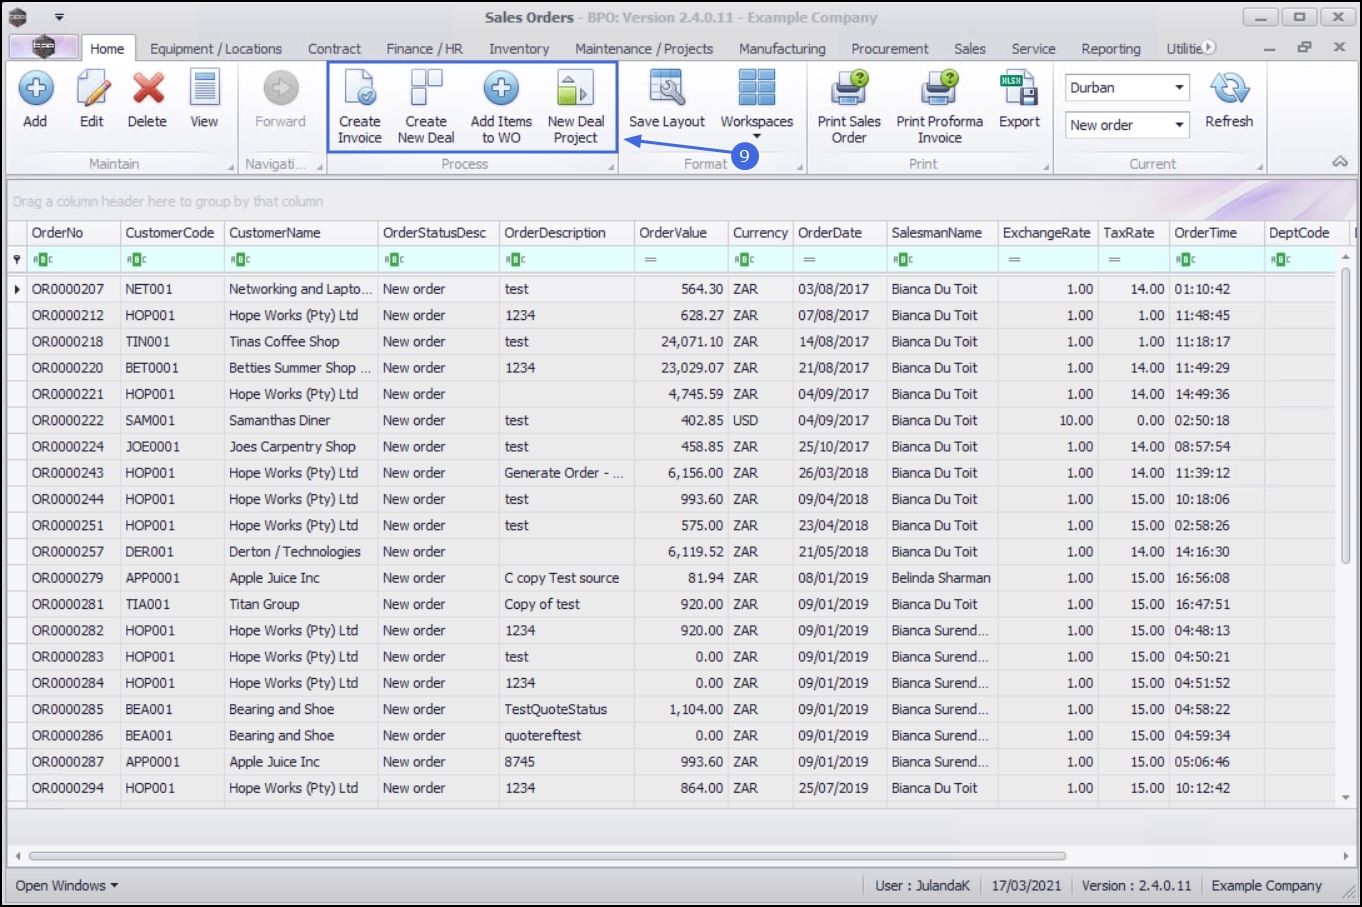Click the Samanthas Diner customer cell
The image size is (1362, 907).
[x=301, y=421]
